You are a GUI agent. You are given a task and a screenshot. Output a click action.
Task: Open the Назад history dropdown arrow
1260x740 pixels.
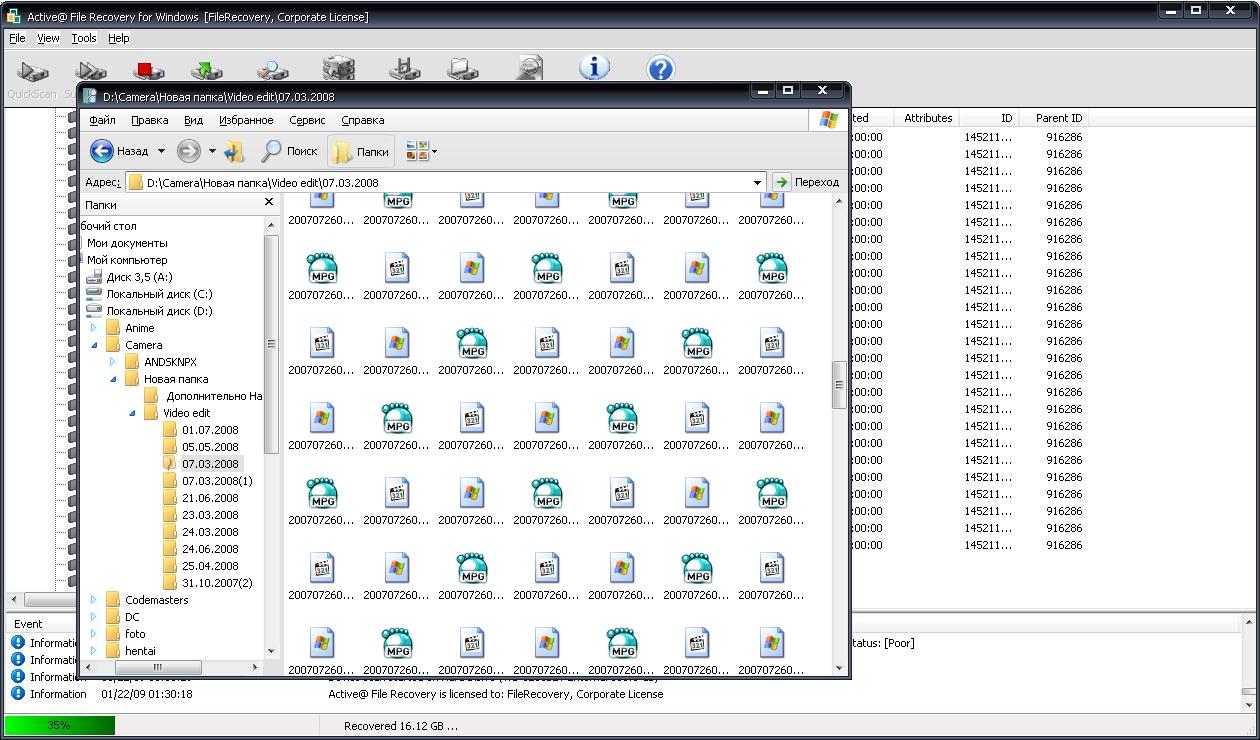click(x=161, y=152)
